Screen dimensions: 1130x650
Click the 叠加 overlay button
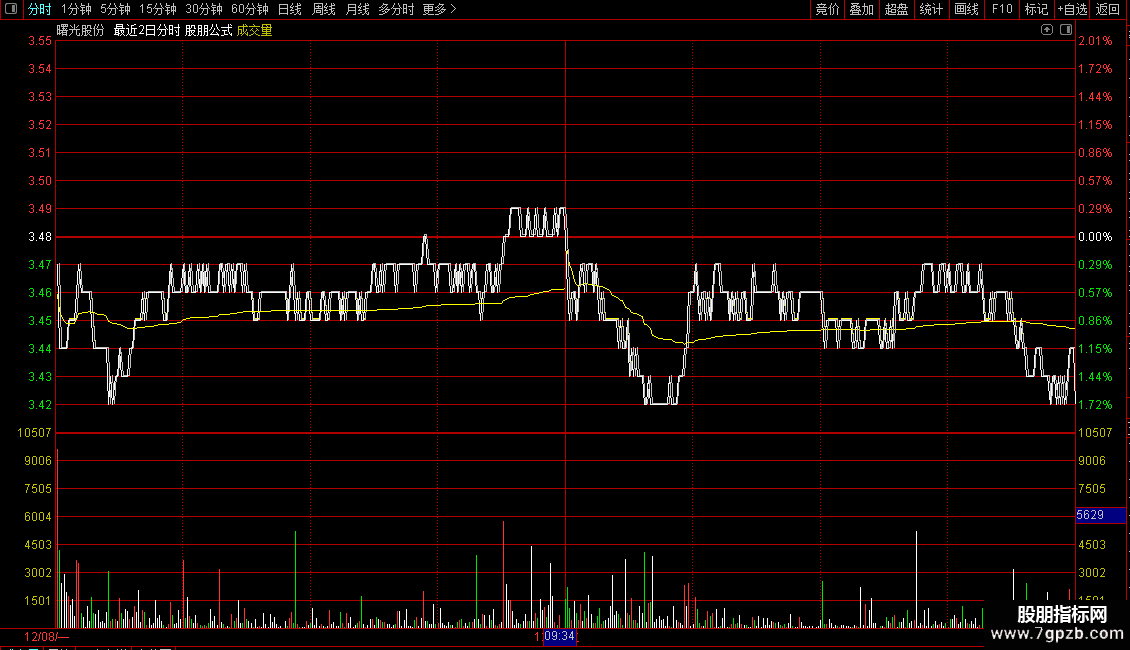(x=861, y=9)
